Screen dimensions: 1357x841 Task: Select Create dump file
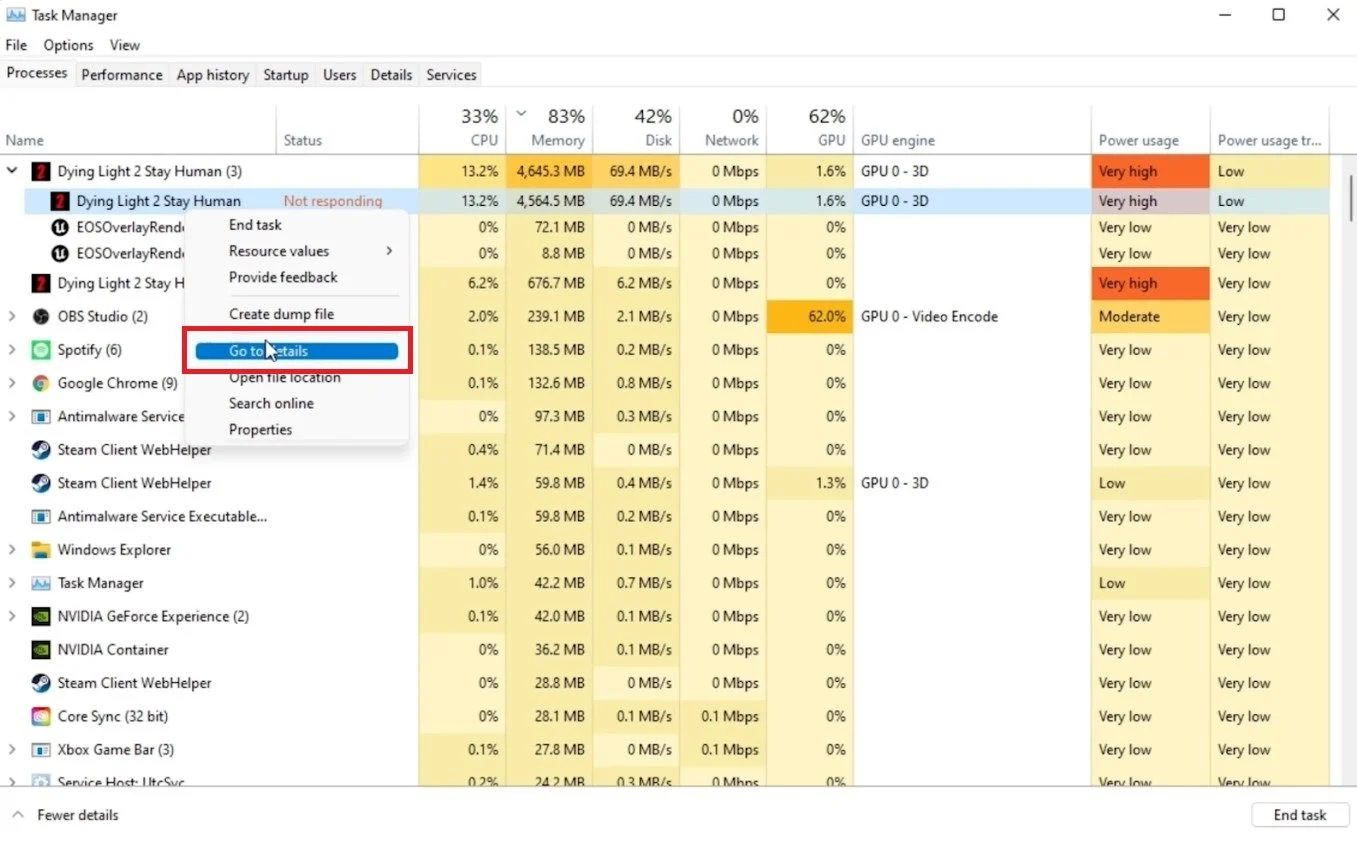[296, 314]
